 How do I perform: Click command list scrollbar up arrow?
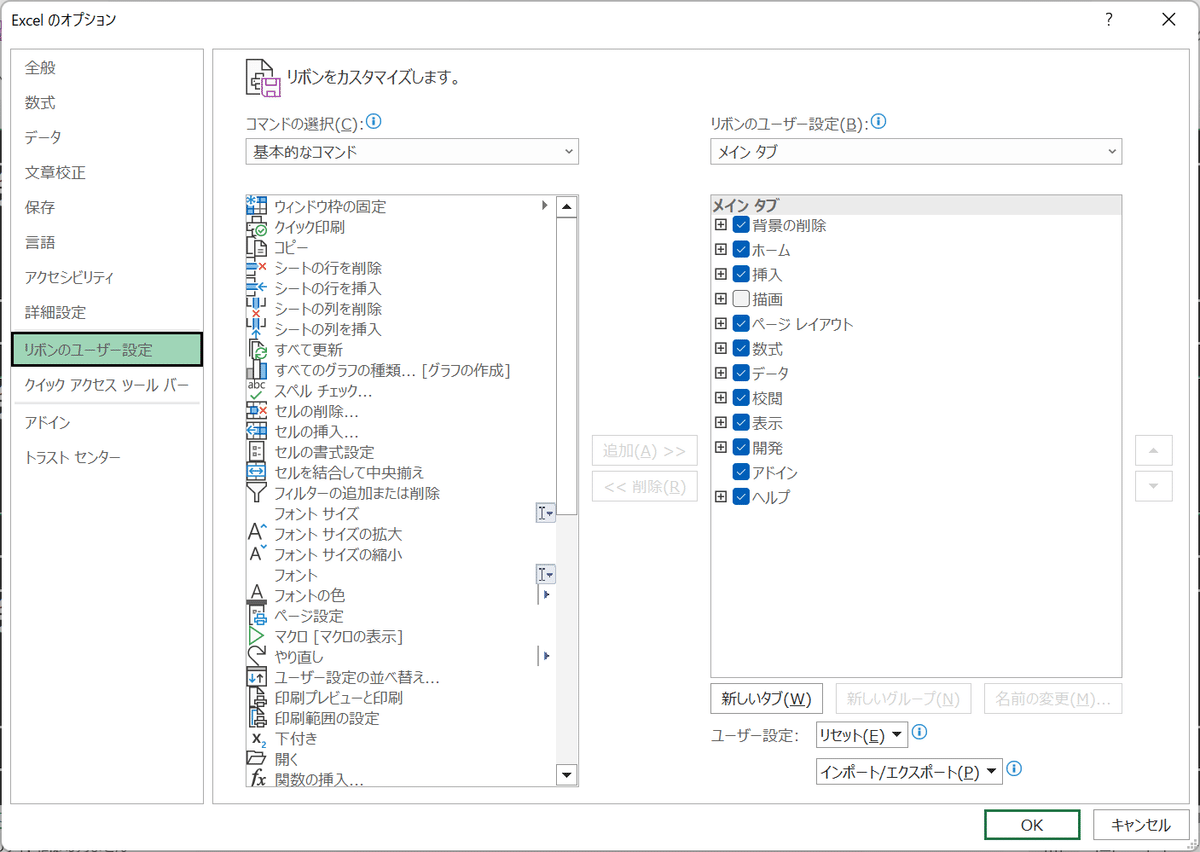567,207
